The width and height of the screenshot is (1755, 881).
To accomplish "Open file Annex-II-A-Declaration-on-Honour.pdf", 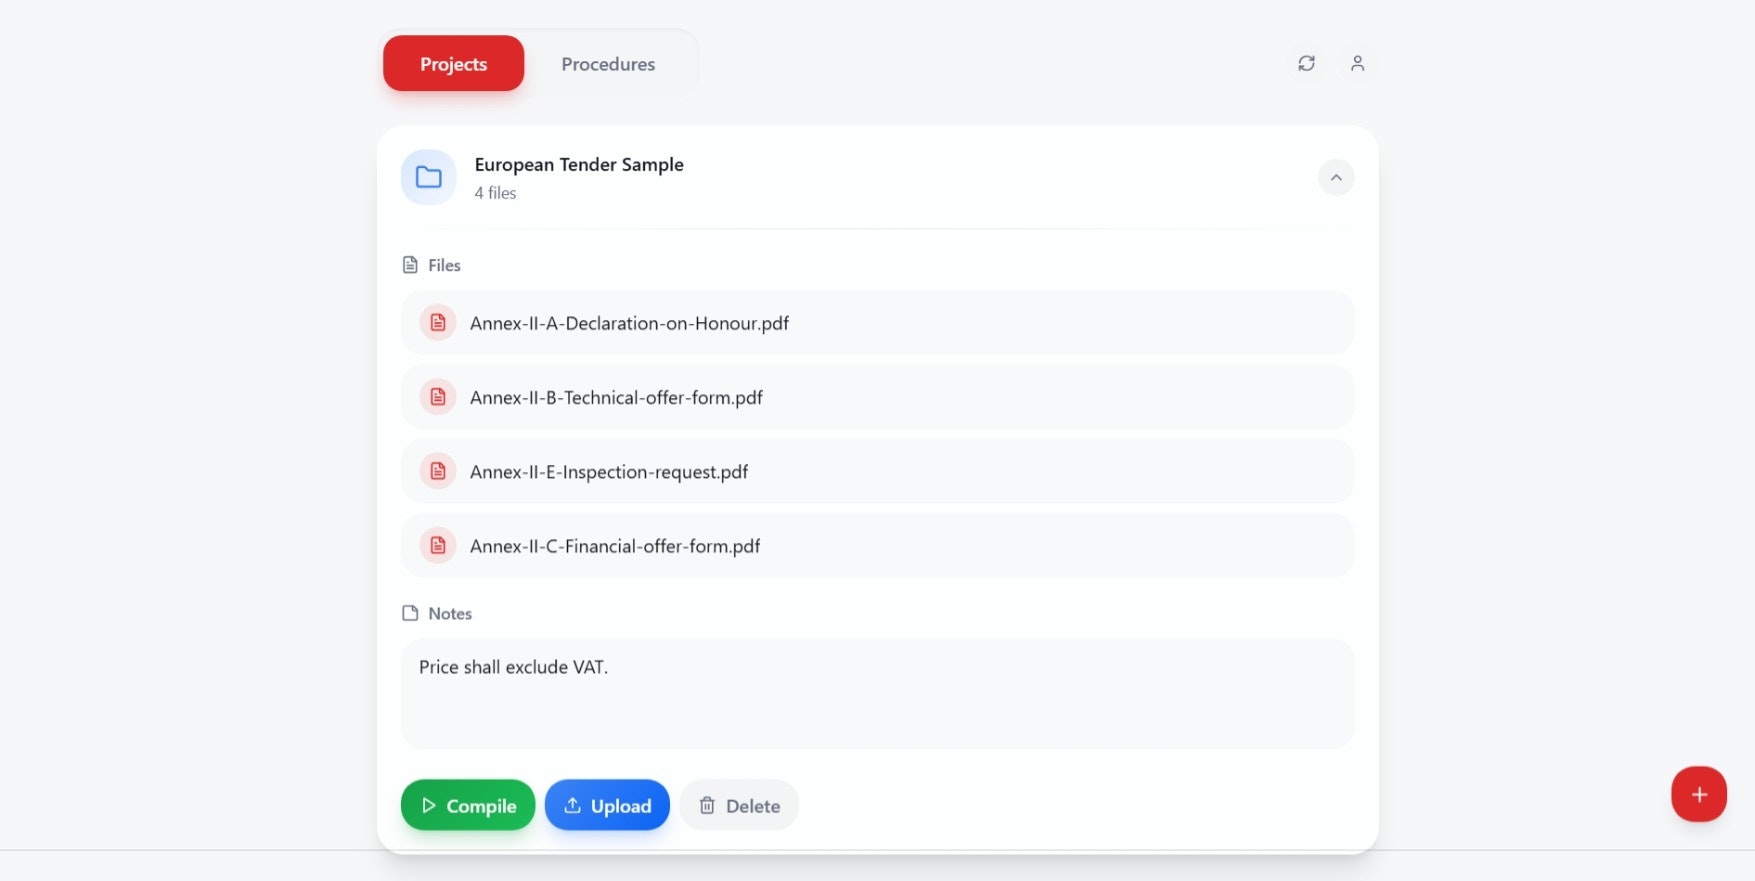I will [x=878, y=322].
